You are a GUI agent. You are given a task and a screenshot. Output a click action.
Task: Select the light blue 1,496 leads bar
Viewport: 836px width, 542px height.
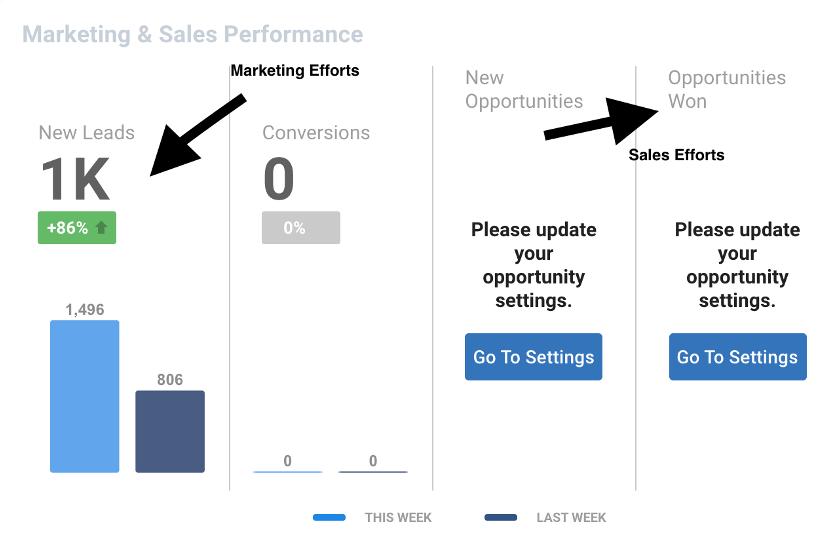pyautogui.click(x=85, y=396)
